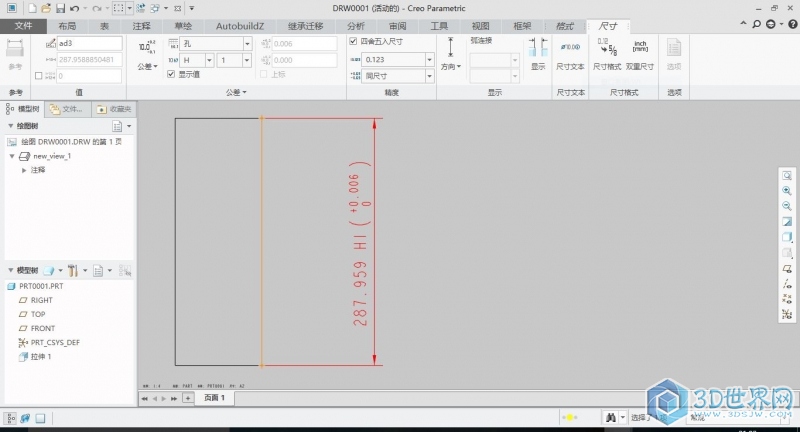Screen dimensions: 800x432
Task: Collapse the 绘图树 drawing tree section
Action: pyautogui.click(x=10, y=125)
